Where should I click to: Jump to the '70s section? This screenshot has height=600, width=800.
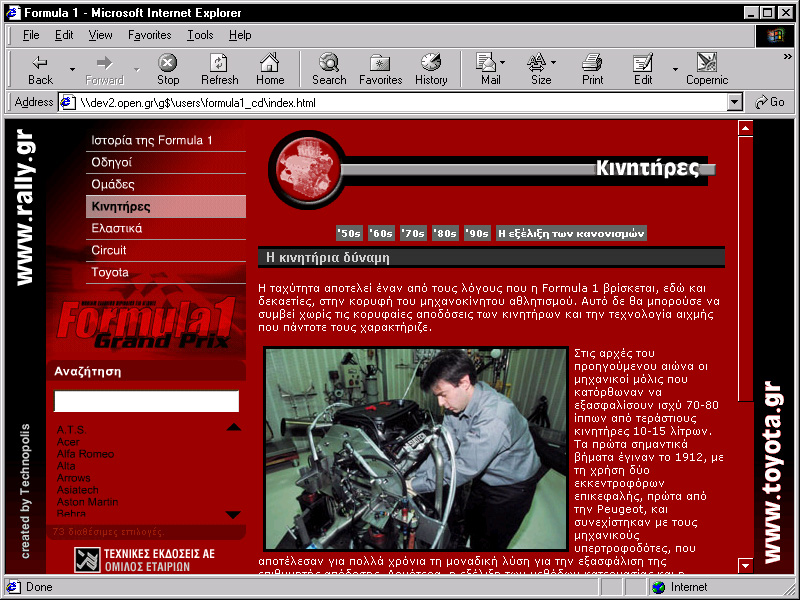tap(413, 233)
